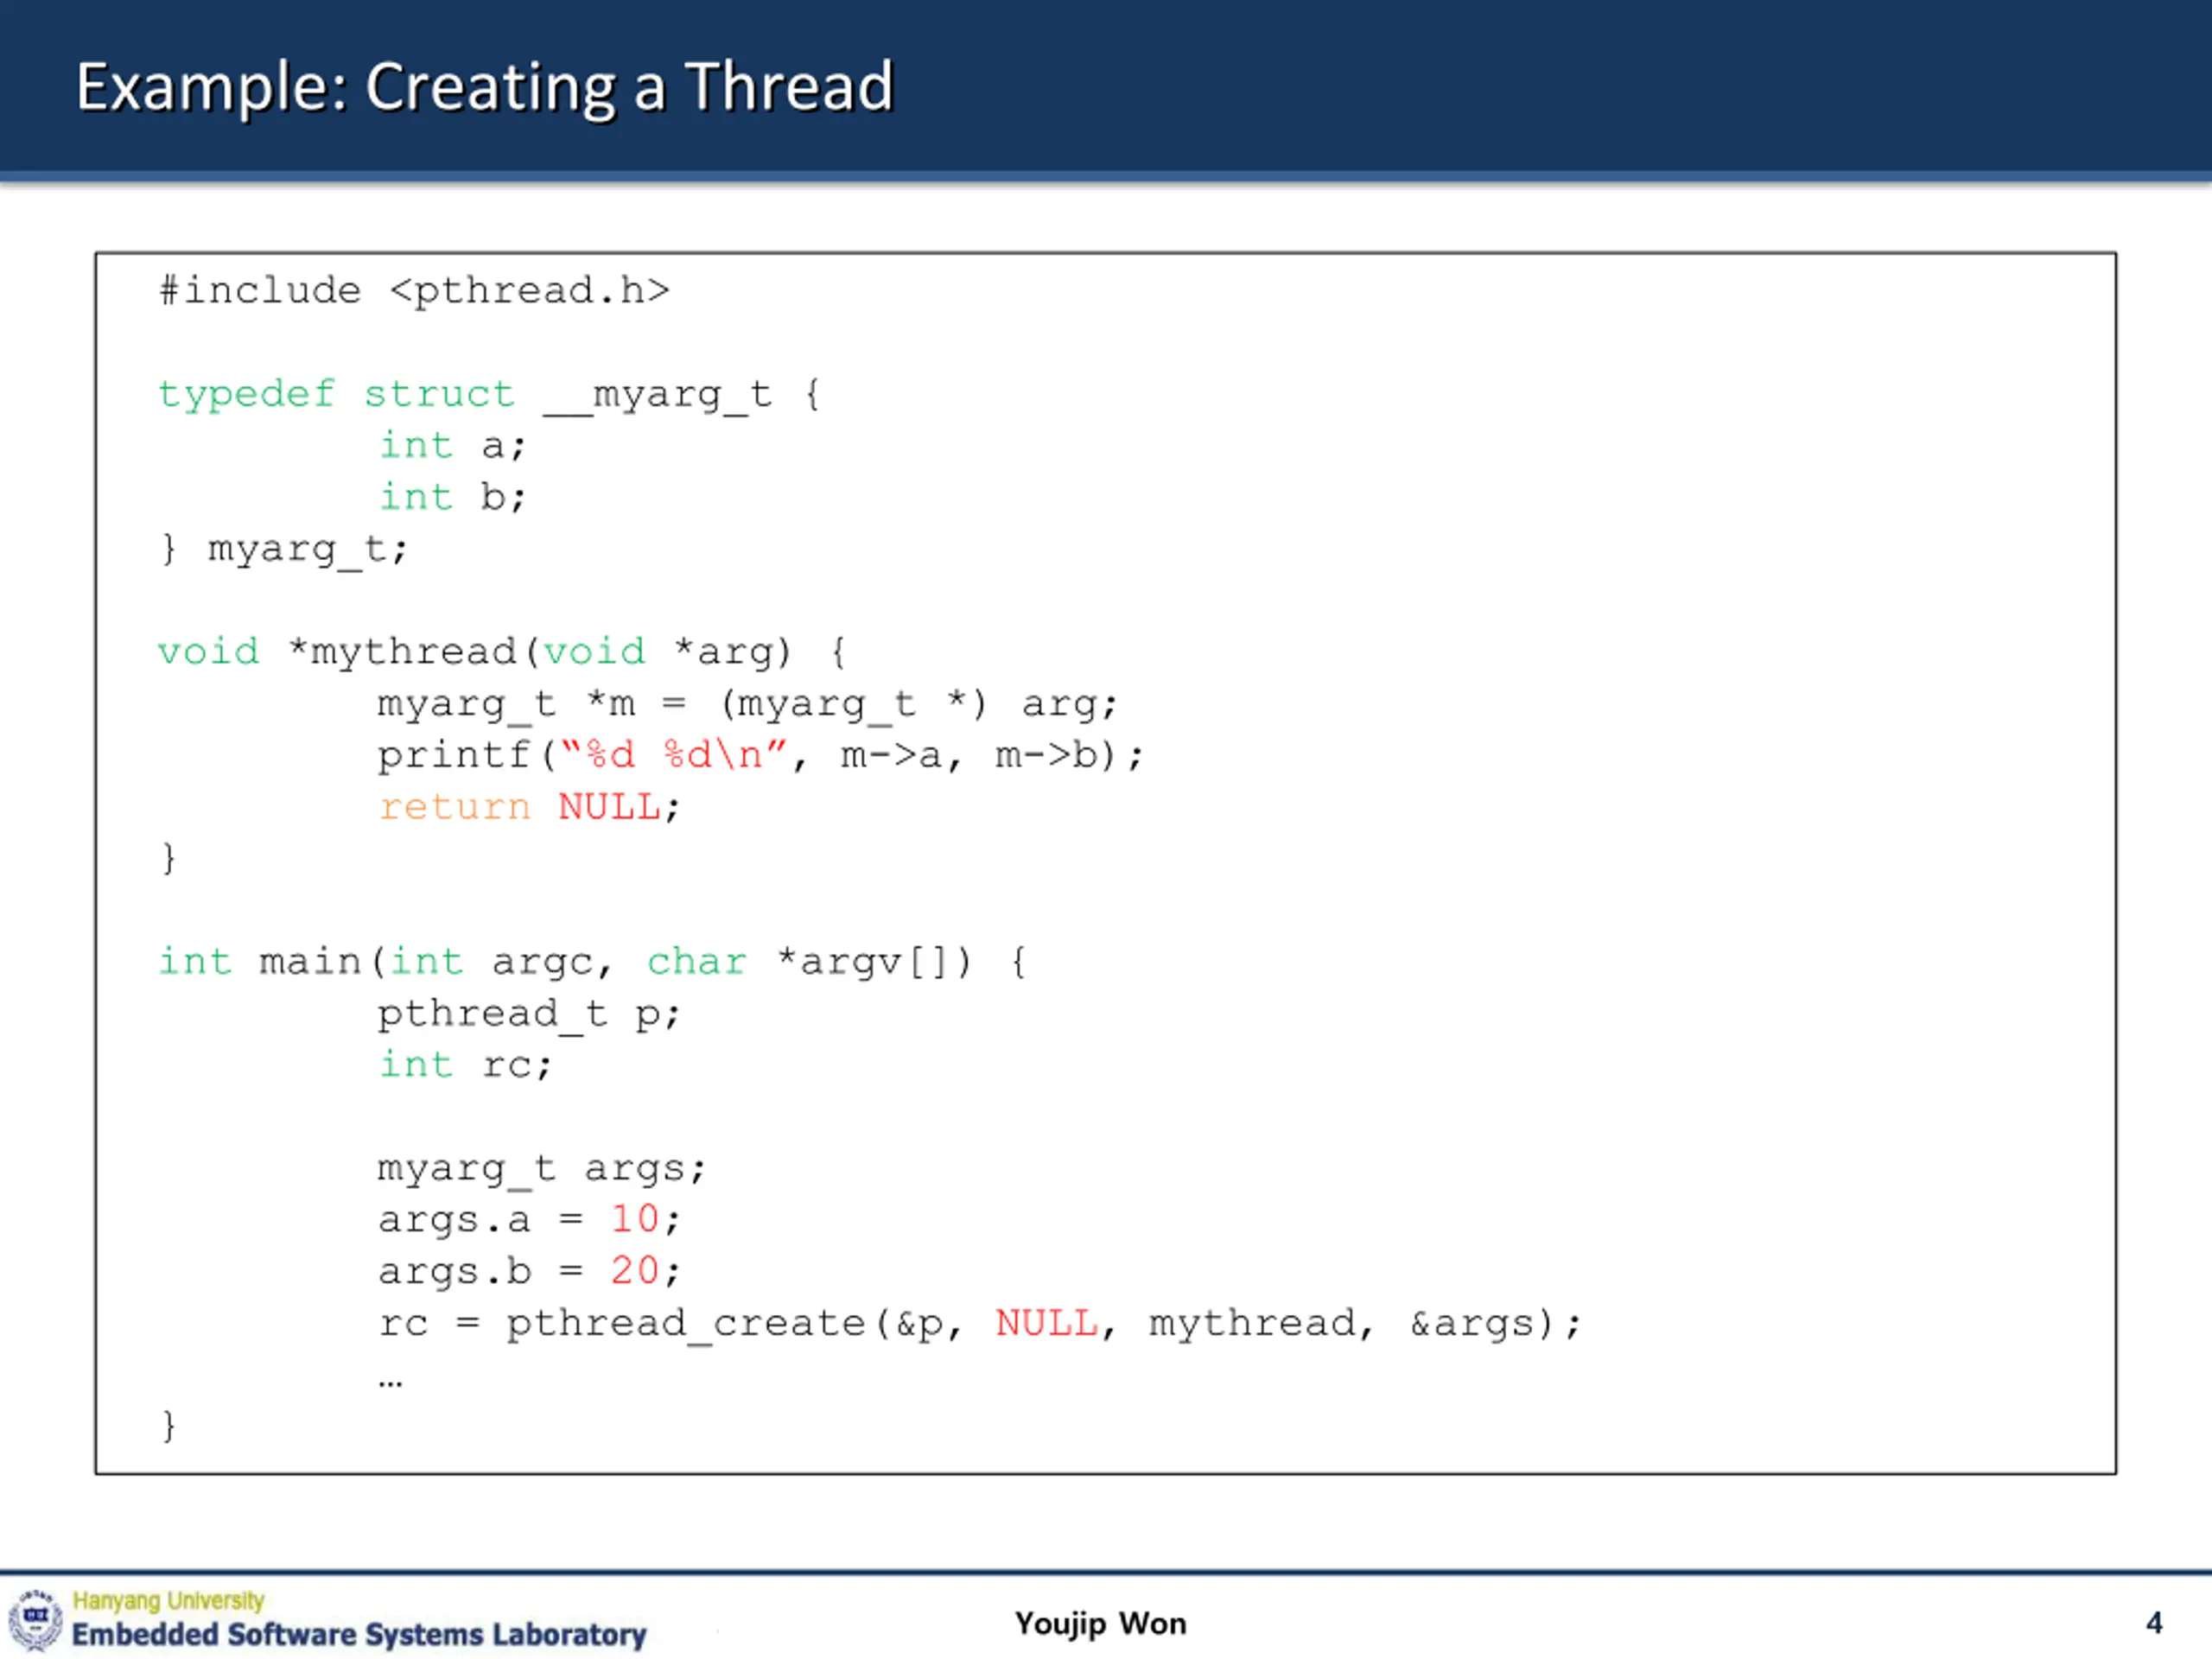Click the 'void *mythread(void *arg) {' line
Image resolution: width=2212 pixels, height=1659 pixels.
tap(503, 653)
